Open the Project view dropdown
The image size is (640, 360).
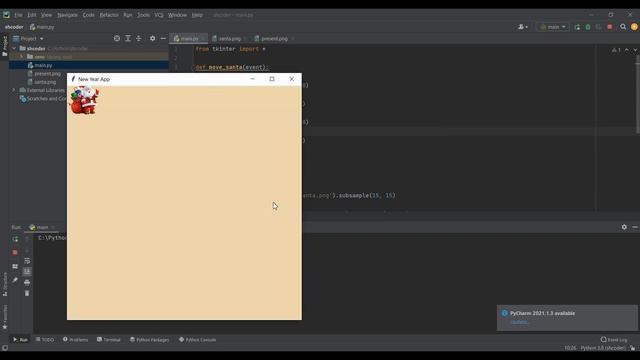pyautogui.click(x=28, y=38)
